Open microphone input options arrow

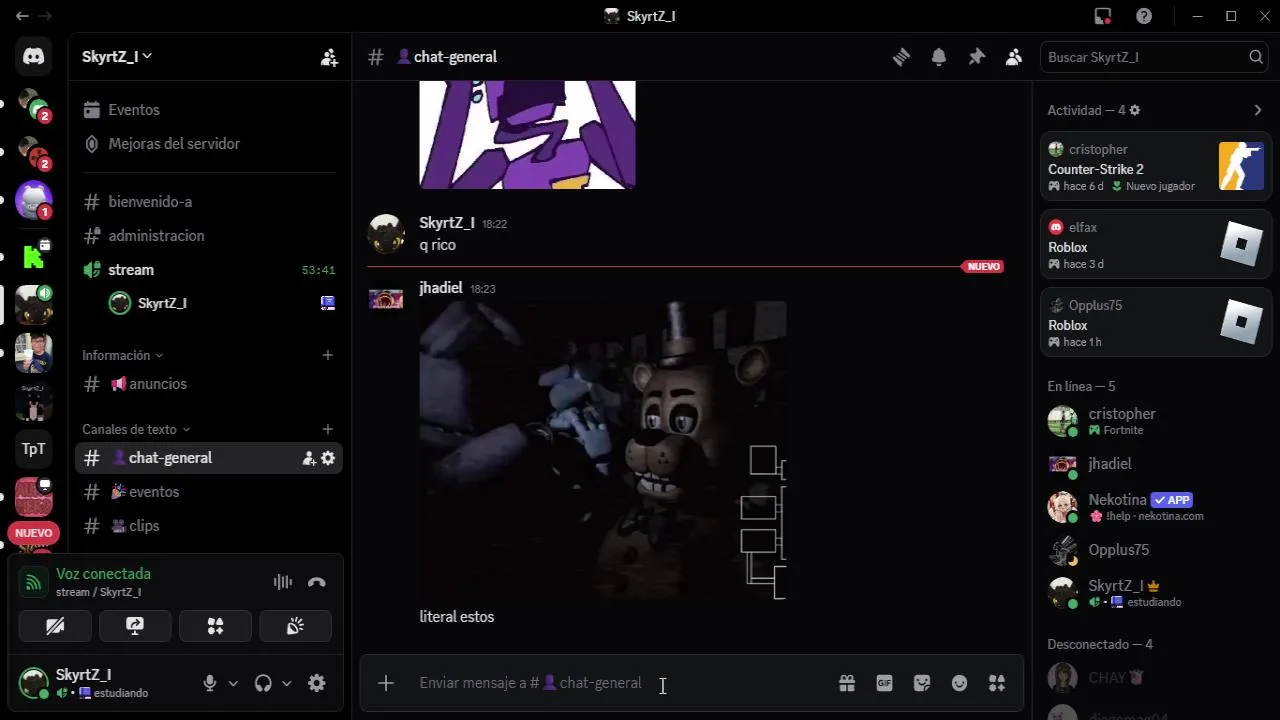pos(233,684)
